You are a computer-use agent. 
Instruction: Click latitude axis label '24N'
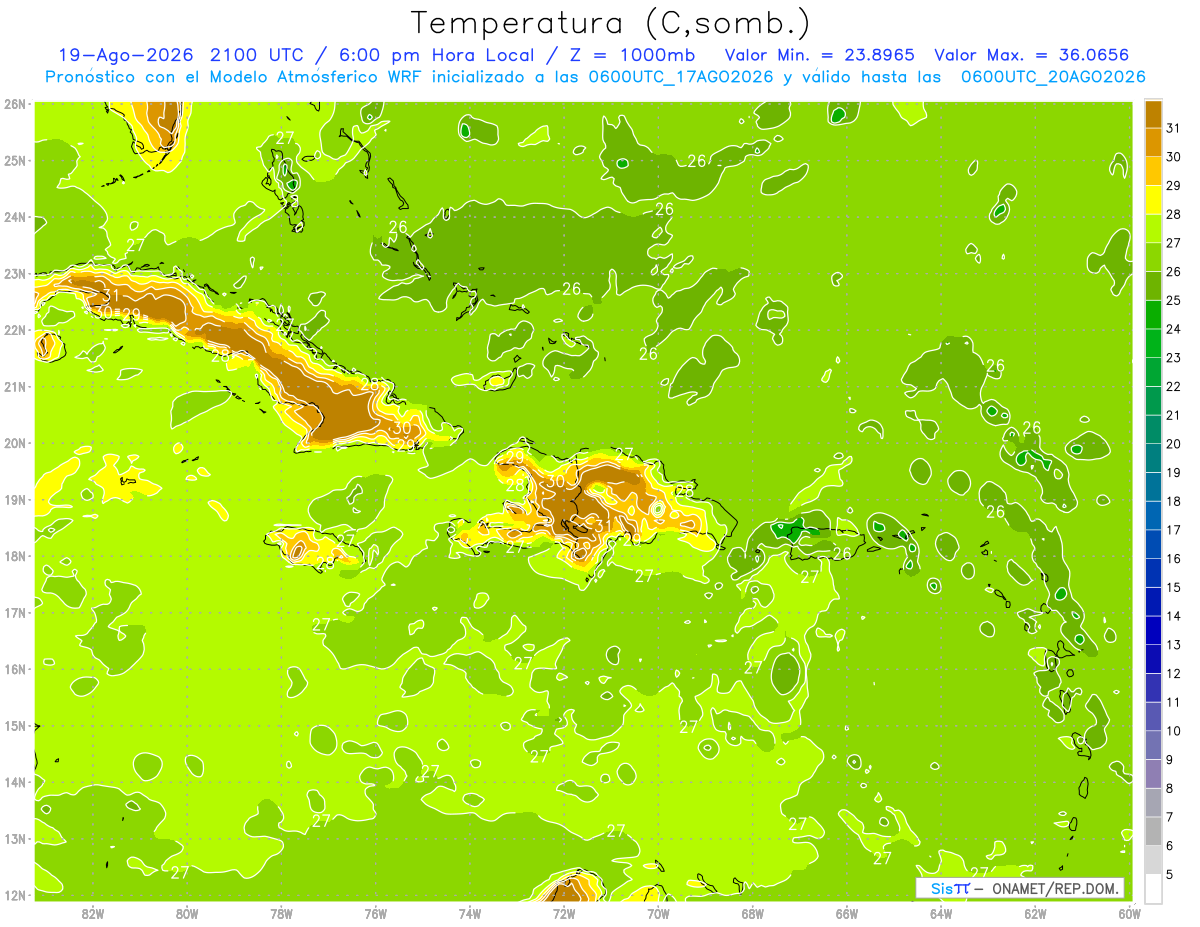pyautogui.click(x=15, y=217)
